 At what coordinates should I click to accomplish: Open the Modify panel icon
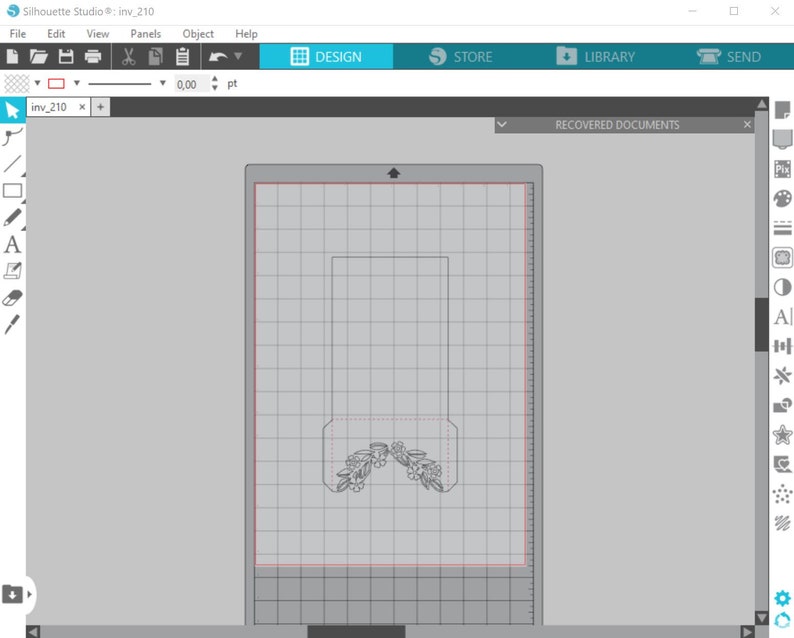(x=782, y=405)
